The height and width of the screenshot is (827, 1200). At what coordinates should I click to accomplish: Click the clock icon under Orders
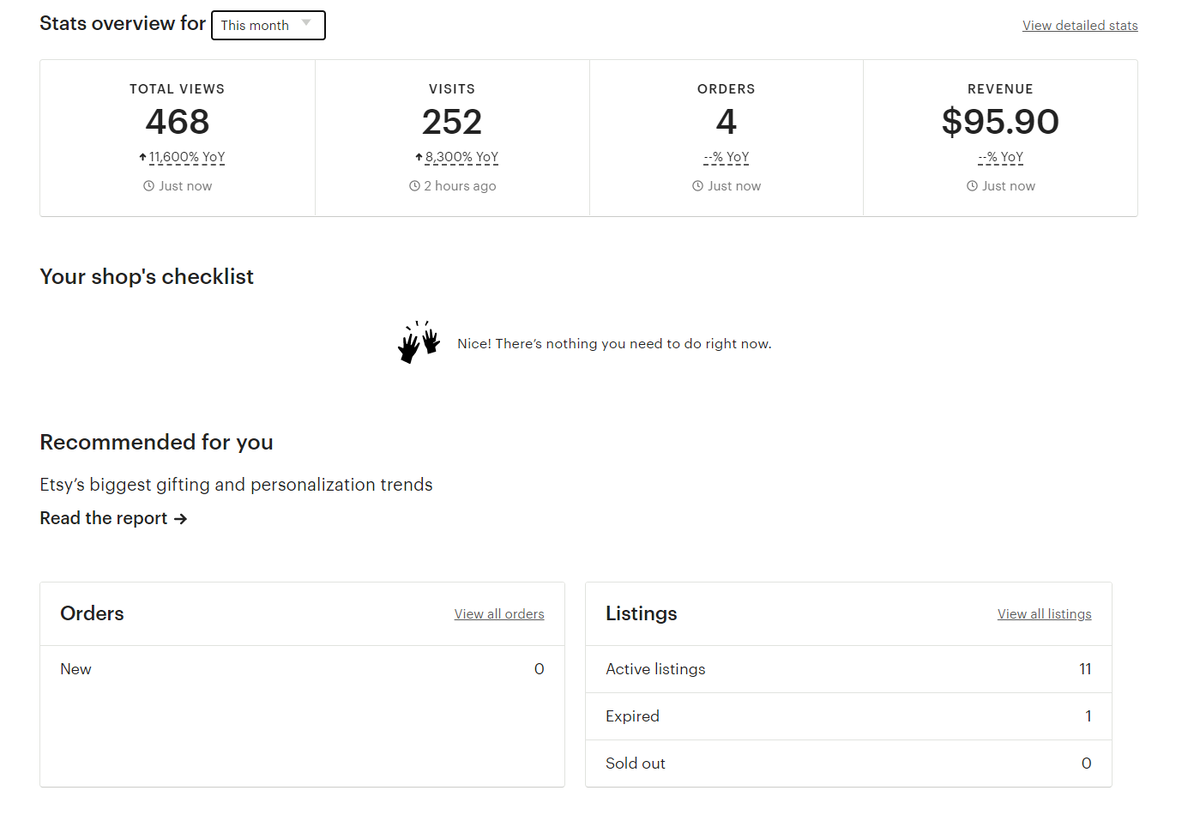click(x=697, y=186)
